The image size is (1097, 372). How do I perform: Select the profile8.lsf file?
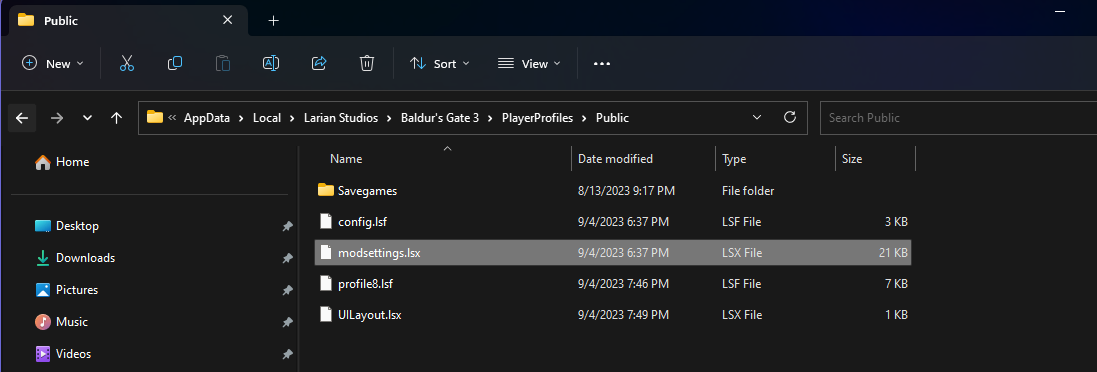(613, 283)
